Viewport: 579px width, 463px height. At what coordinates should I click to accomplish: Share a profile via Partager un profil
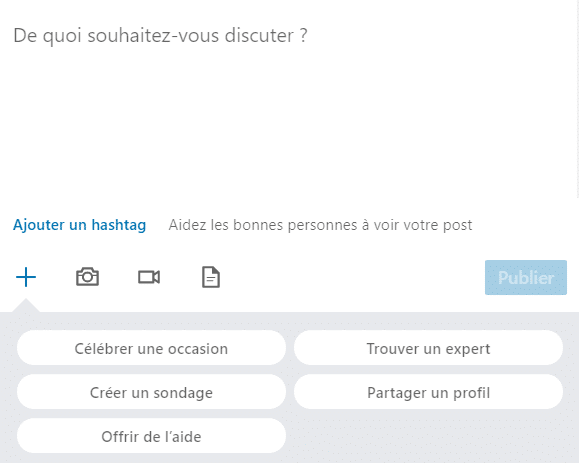[428, 392]
